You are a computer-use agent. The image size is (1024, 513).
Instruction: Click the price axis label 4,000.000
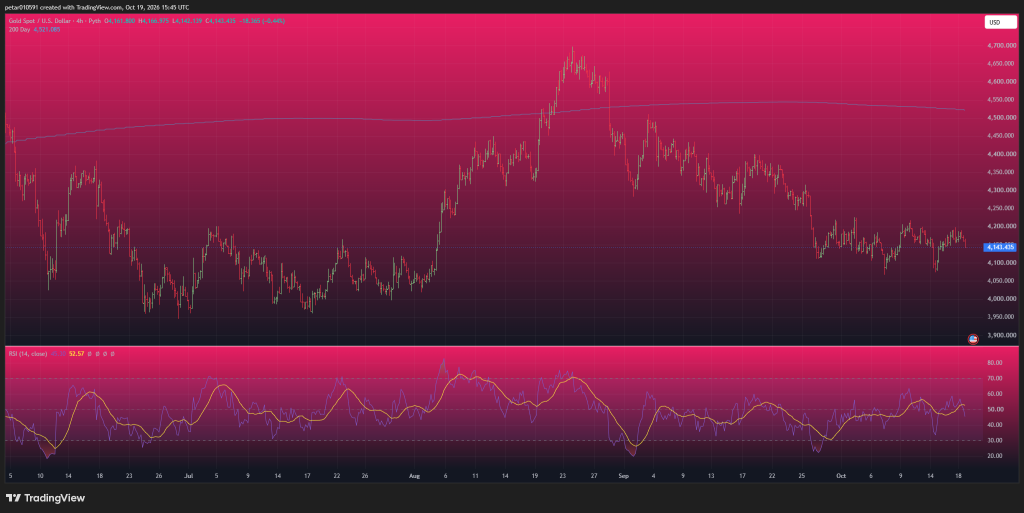[1002, 299]
